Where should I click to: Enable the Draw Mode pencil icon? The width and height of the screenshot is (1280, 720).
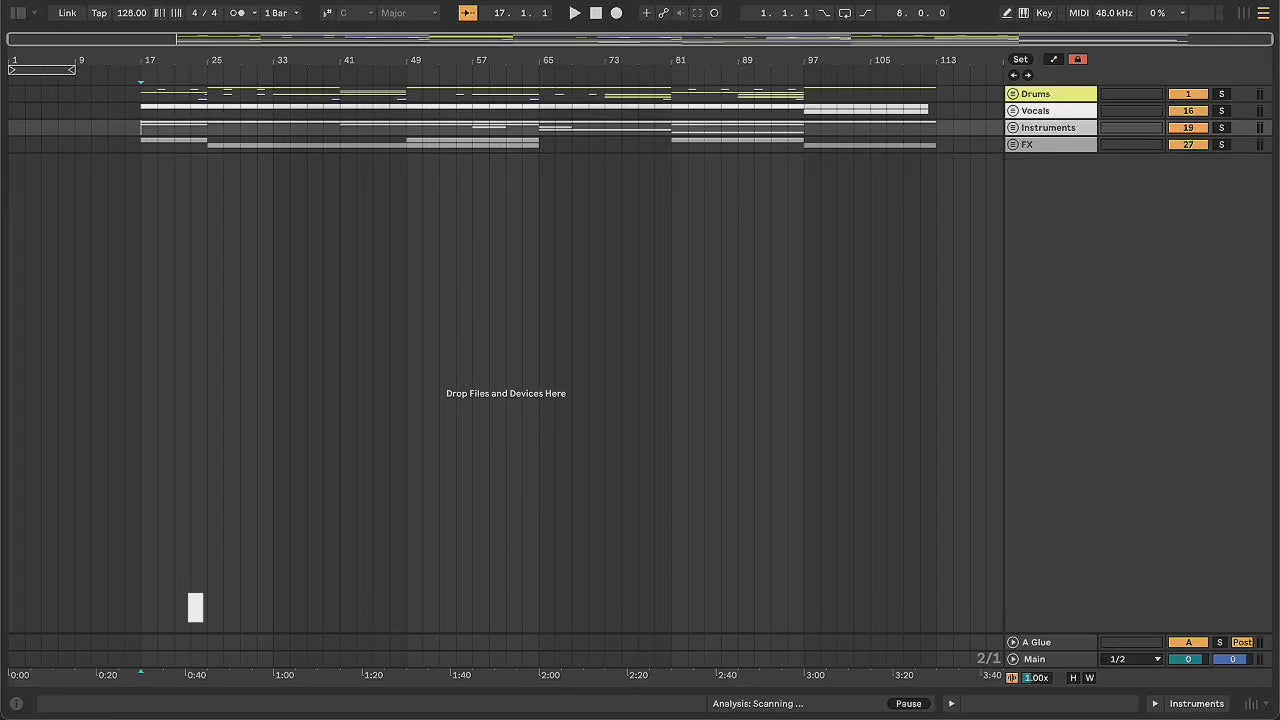click(x=1007, y=13)
